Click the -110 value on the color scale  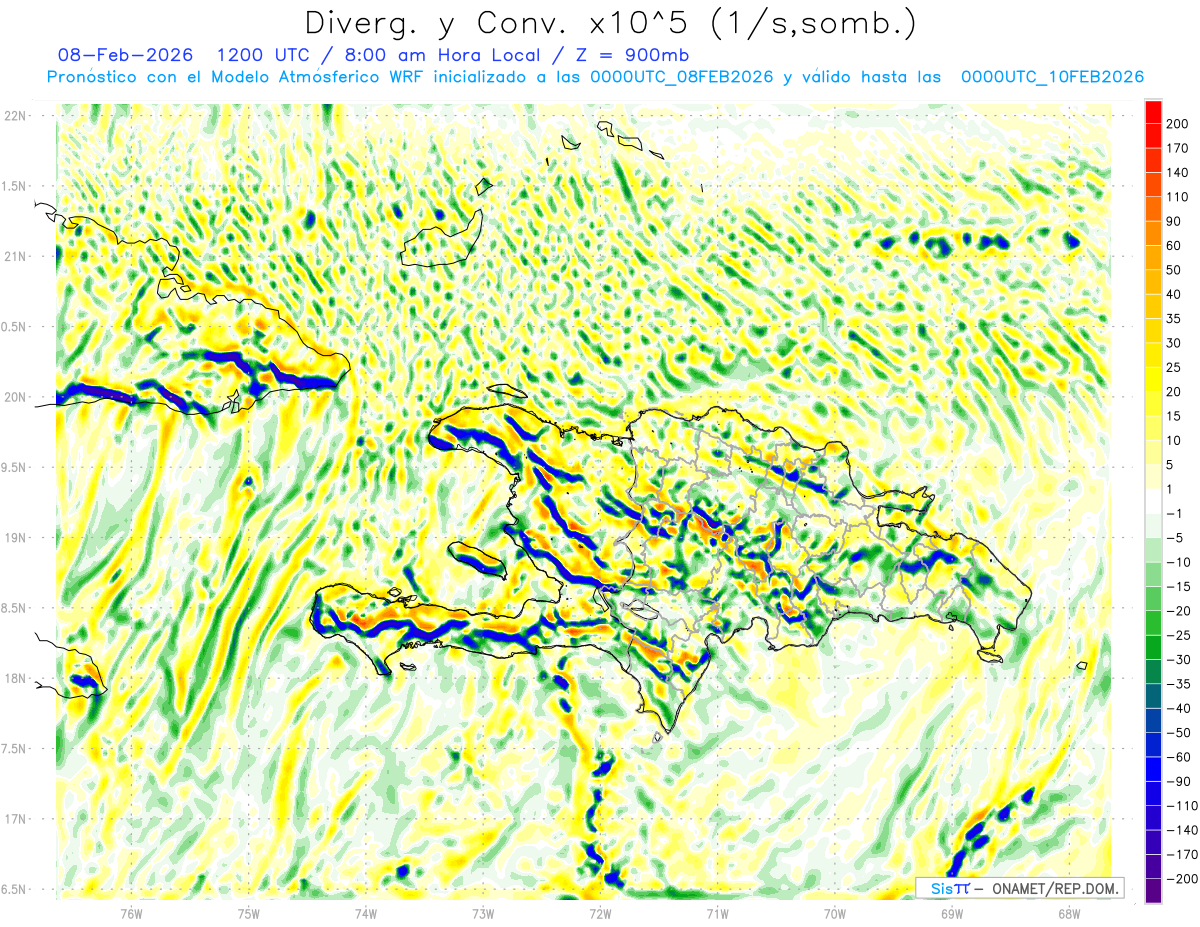[x=1181, y=805]
